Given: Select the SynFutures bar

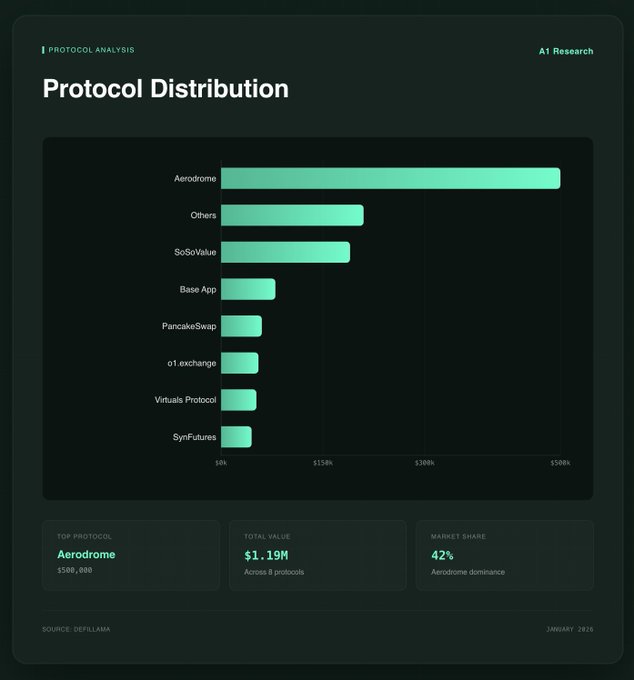Looking at the screenshot, I should point(236,437).
